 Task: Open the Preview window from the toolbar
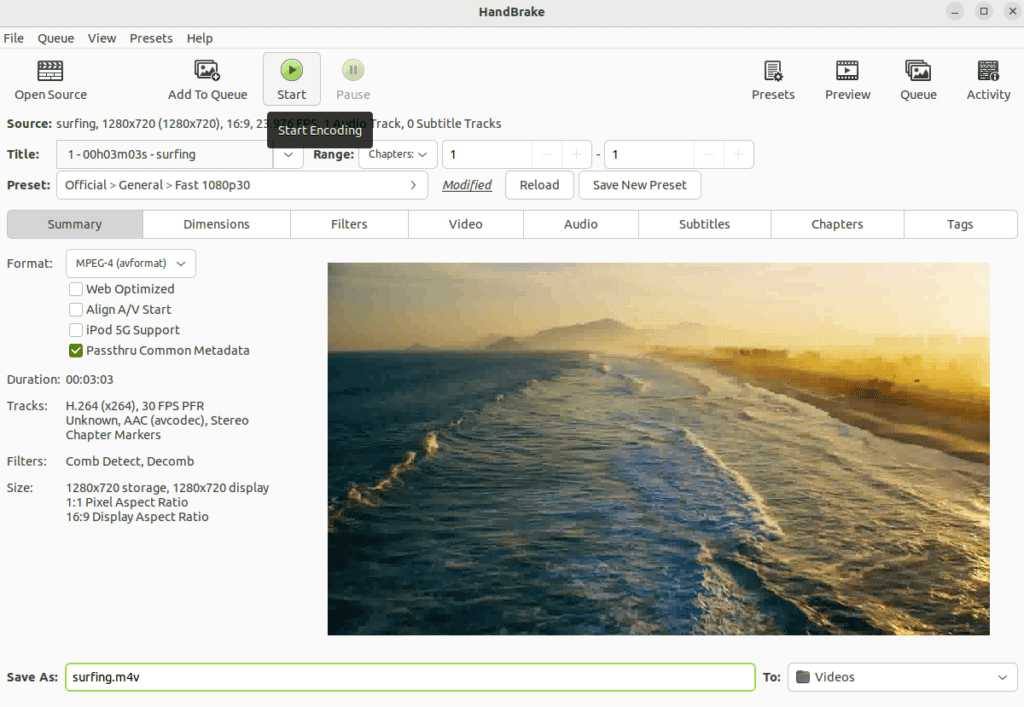click(847, 78)
